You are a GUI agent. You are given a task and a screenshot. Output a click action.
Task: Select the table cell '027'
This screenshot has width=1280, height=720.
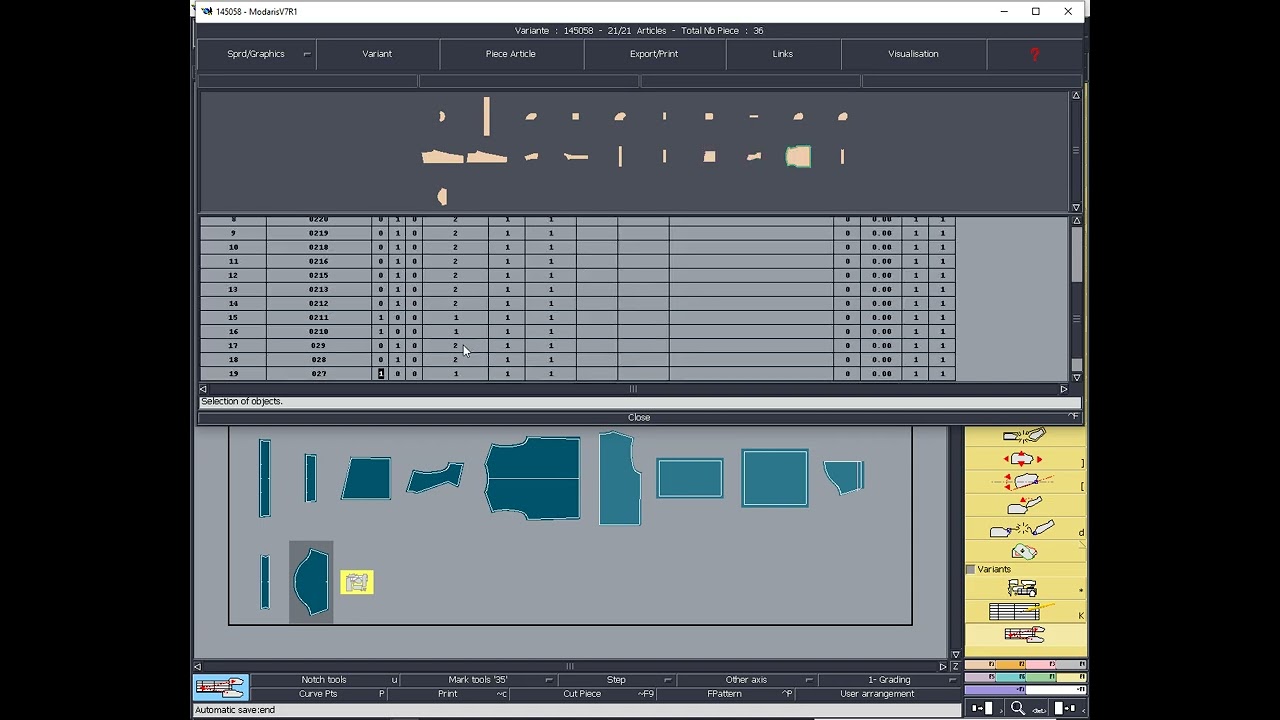[319, 374]
